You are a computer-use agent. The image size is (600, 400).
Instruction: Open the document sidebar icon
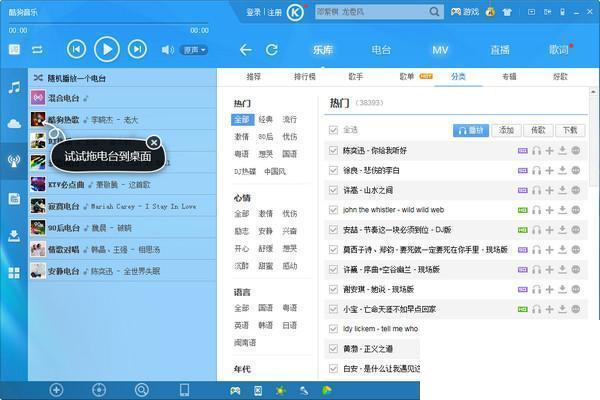(x=14, y=199)
